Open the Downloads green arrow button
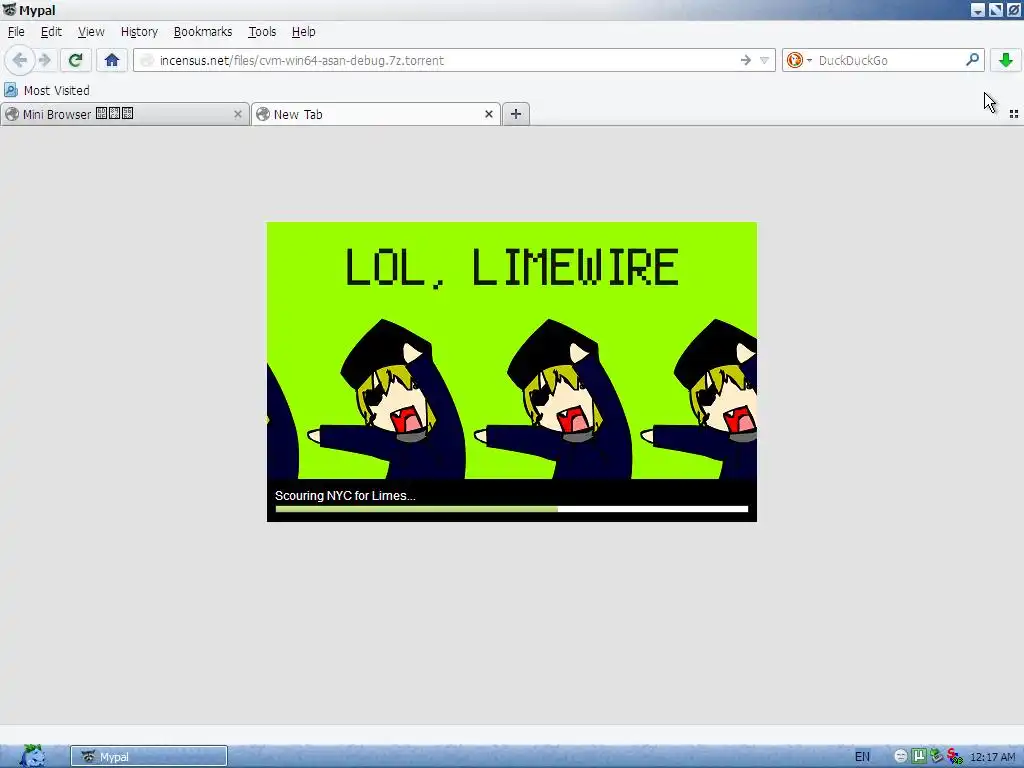Screen dimensions: 1024x768 click(x=1006, y=60)
